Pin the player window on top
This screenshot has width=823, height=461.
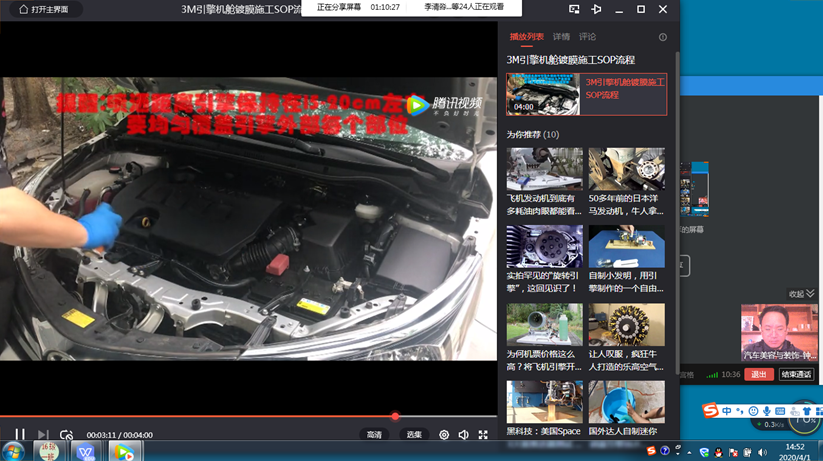coord(596,9)
